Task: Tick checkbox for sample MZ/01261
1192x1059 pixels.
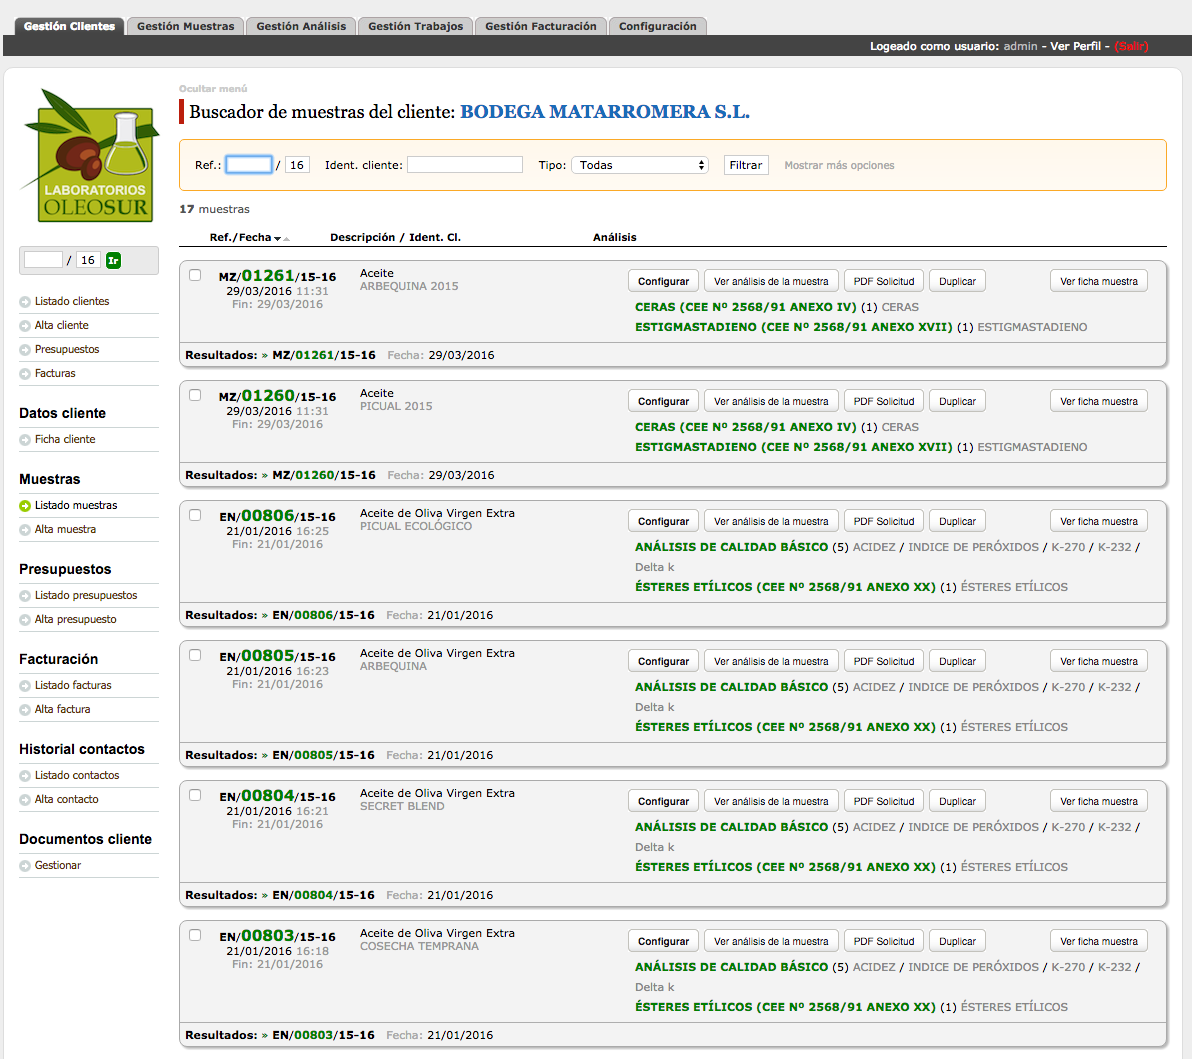Action: pos(195,275)
